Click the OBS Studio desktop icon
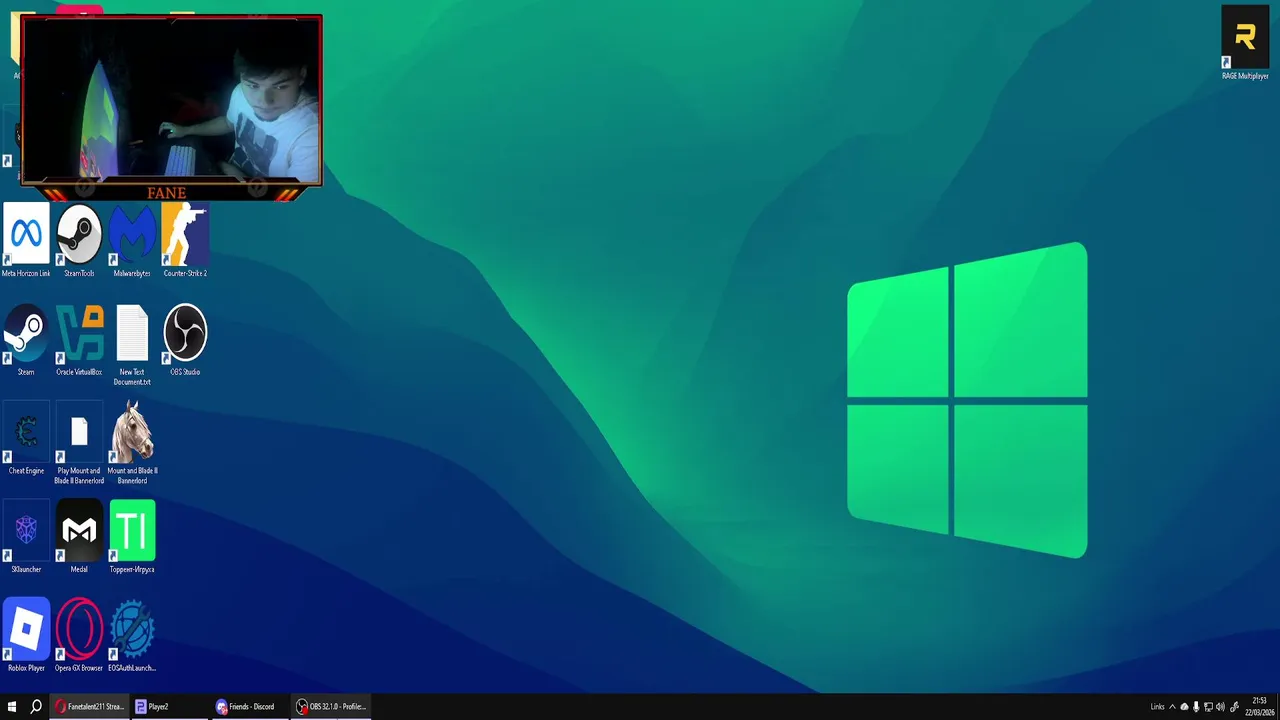The width and height of the screenshot is (1280, 720). tap(185, 340)
